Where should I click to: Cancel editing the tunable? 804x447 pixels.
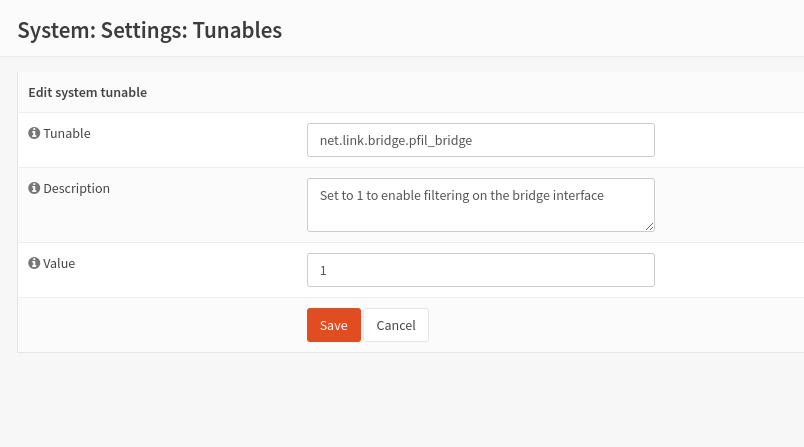(x=396, y=325)
